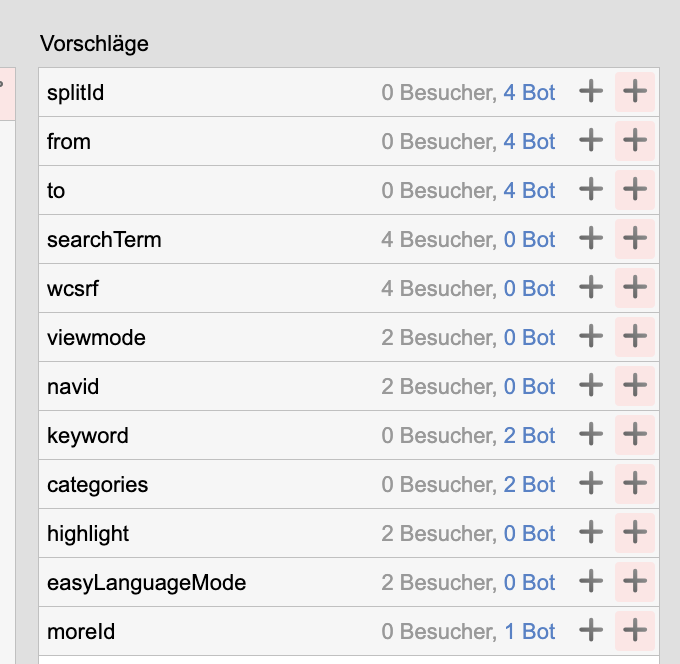
Task: Click pink plus beside viewmode
Action: pyautogui.click(x=635, y=337)
